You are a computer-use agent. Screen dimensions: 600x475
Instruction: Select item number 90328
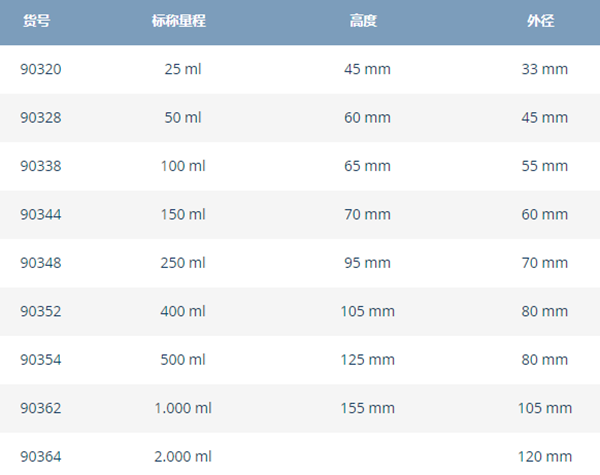click(x=41, y=118)
